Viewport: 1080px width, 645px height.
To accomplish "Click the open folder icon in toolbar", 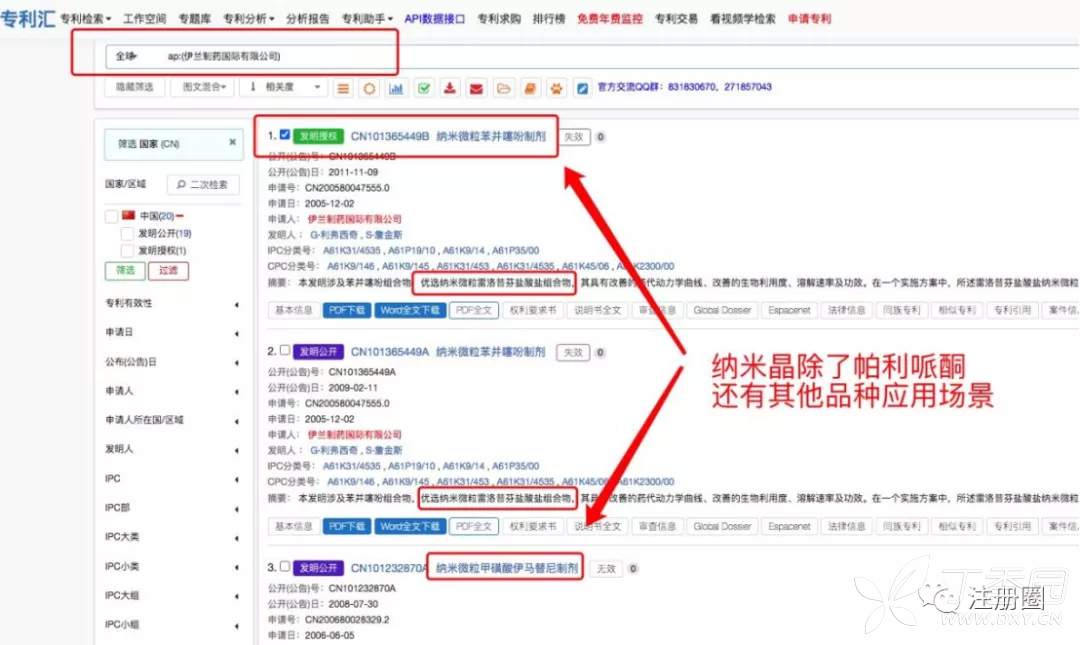I will 504,88.
